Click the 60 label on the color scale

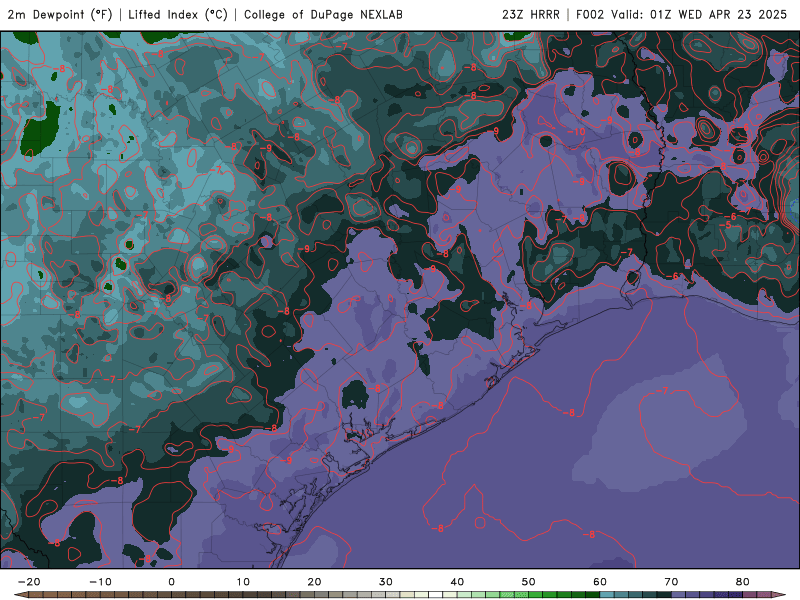[x=600, y=582]
